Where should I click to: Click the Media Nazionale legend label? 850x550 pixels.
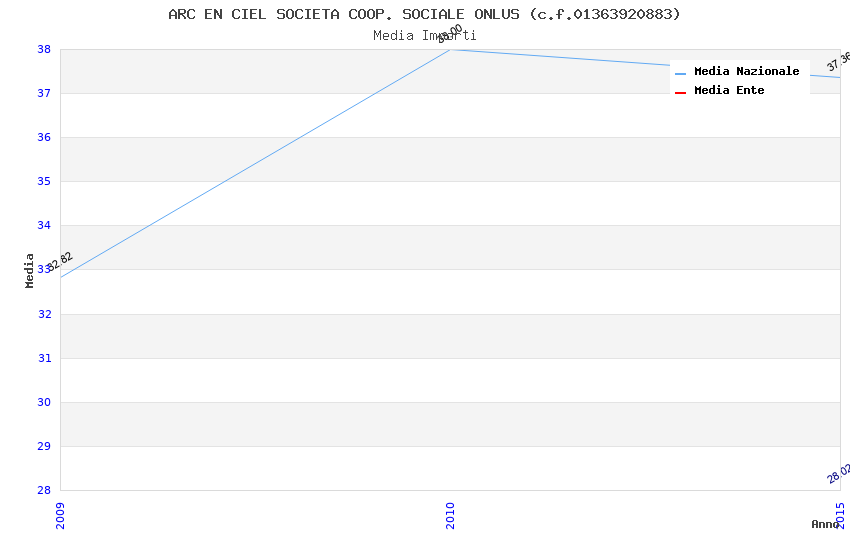tap(746, 71)
